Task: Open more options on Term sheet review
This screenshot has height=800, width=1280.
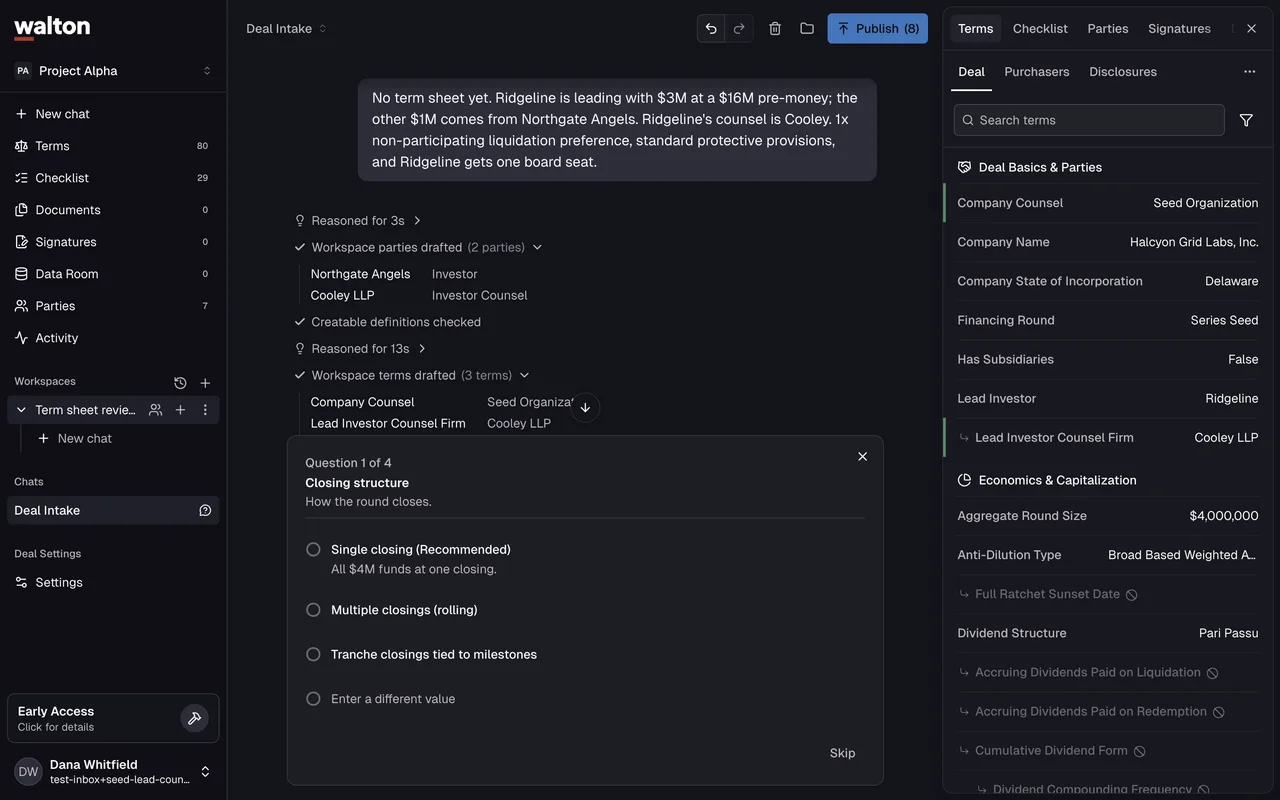Action: pos(205,410)
